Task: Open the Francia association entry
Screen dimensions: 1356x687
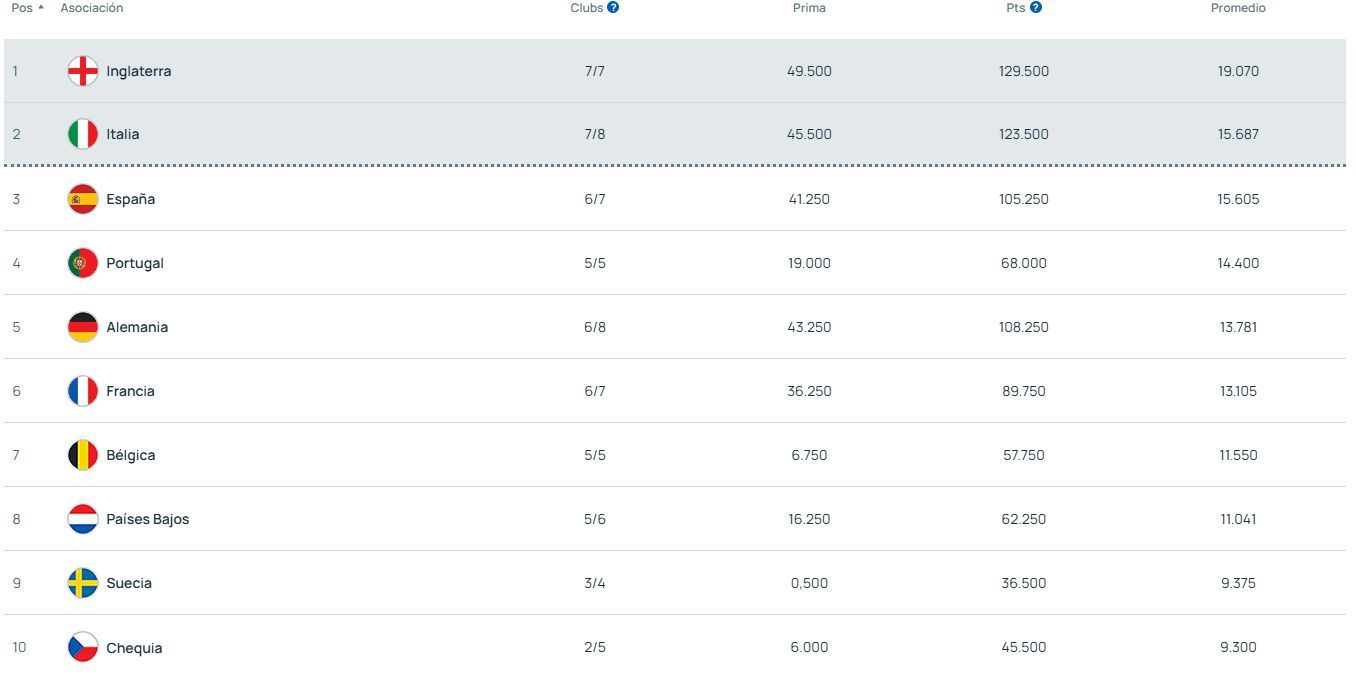Action: pyautogui.click(x=131, y=391)
